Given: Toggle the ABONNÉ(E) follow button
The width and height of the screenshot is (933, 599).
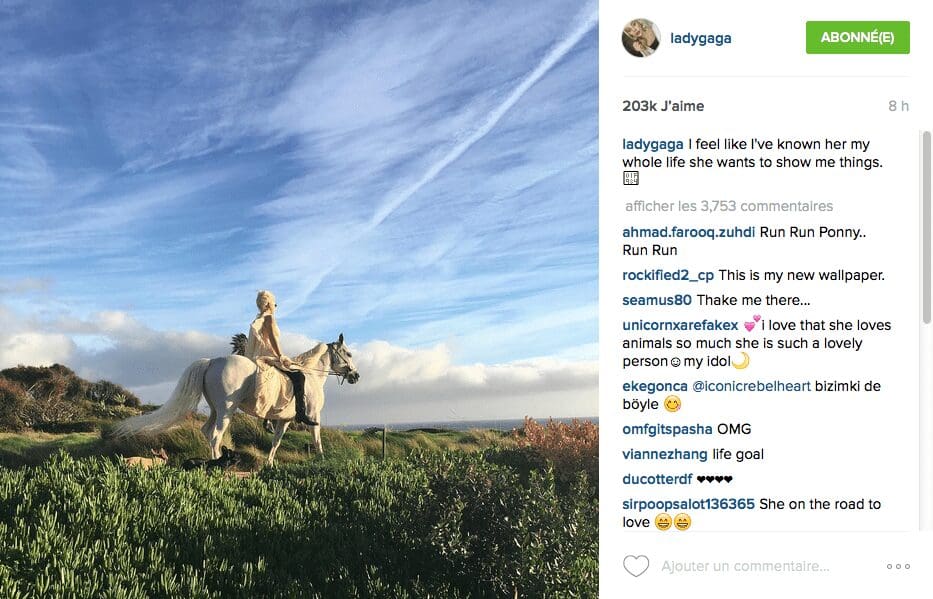Looking at the screenshot, I should (857, 37).
